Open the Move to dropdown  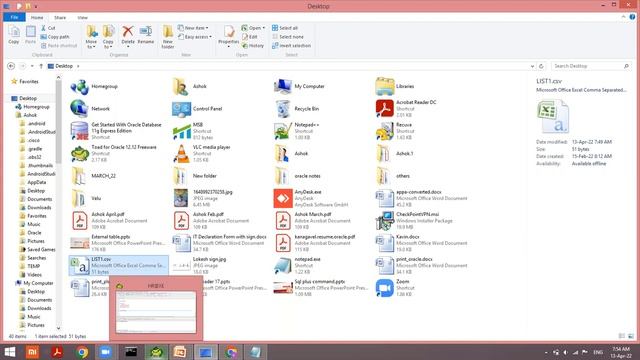pyautogui.click(x=91, y=37)
